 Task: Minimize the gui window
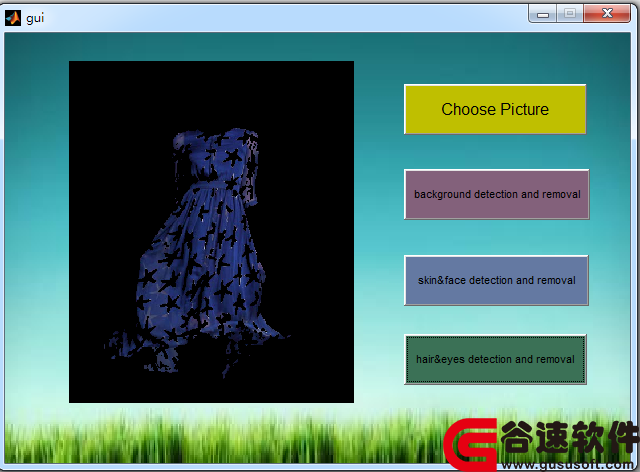542,14
